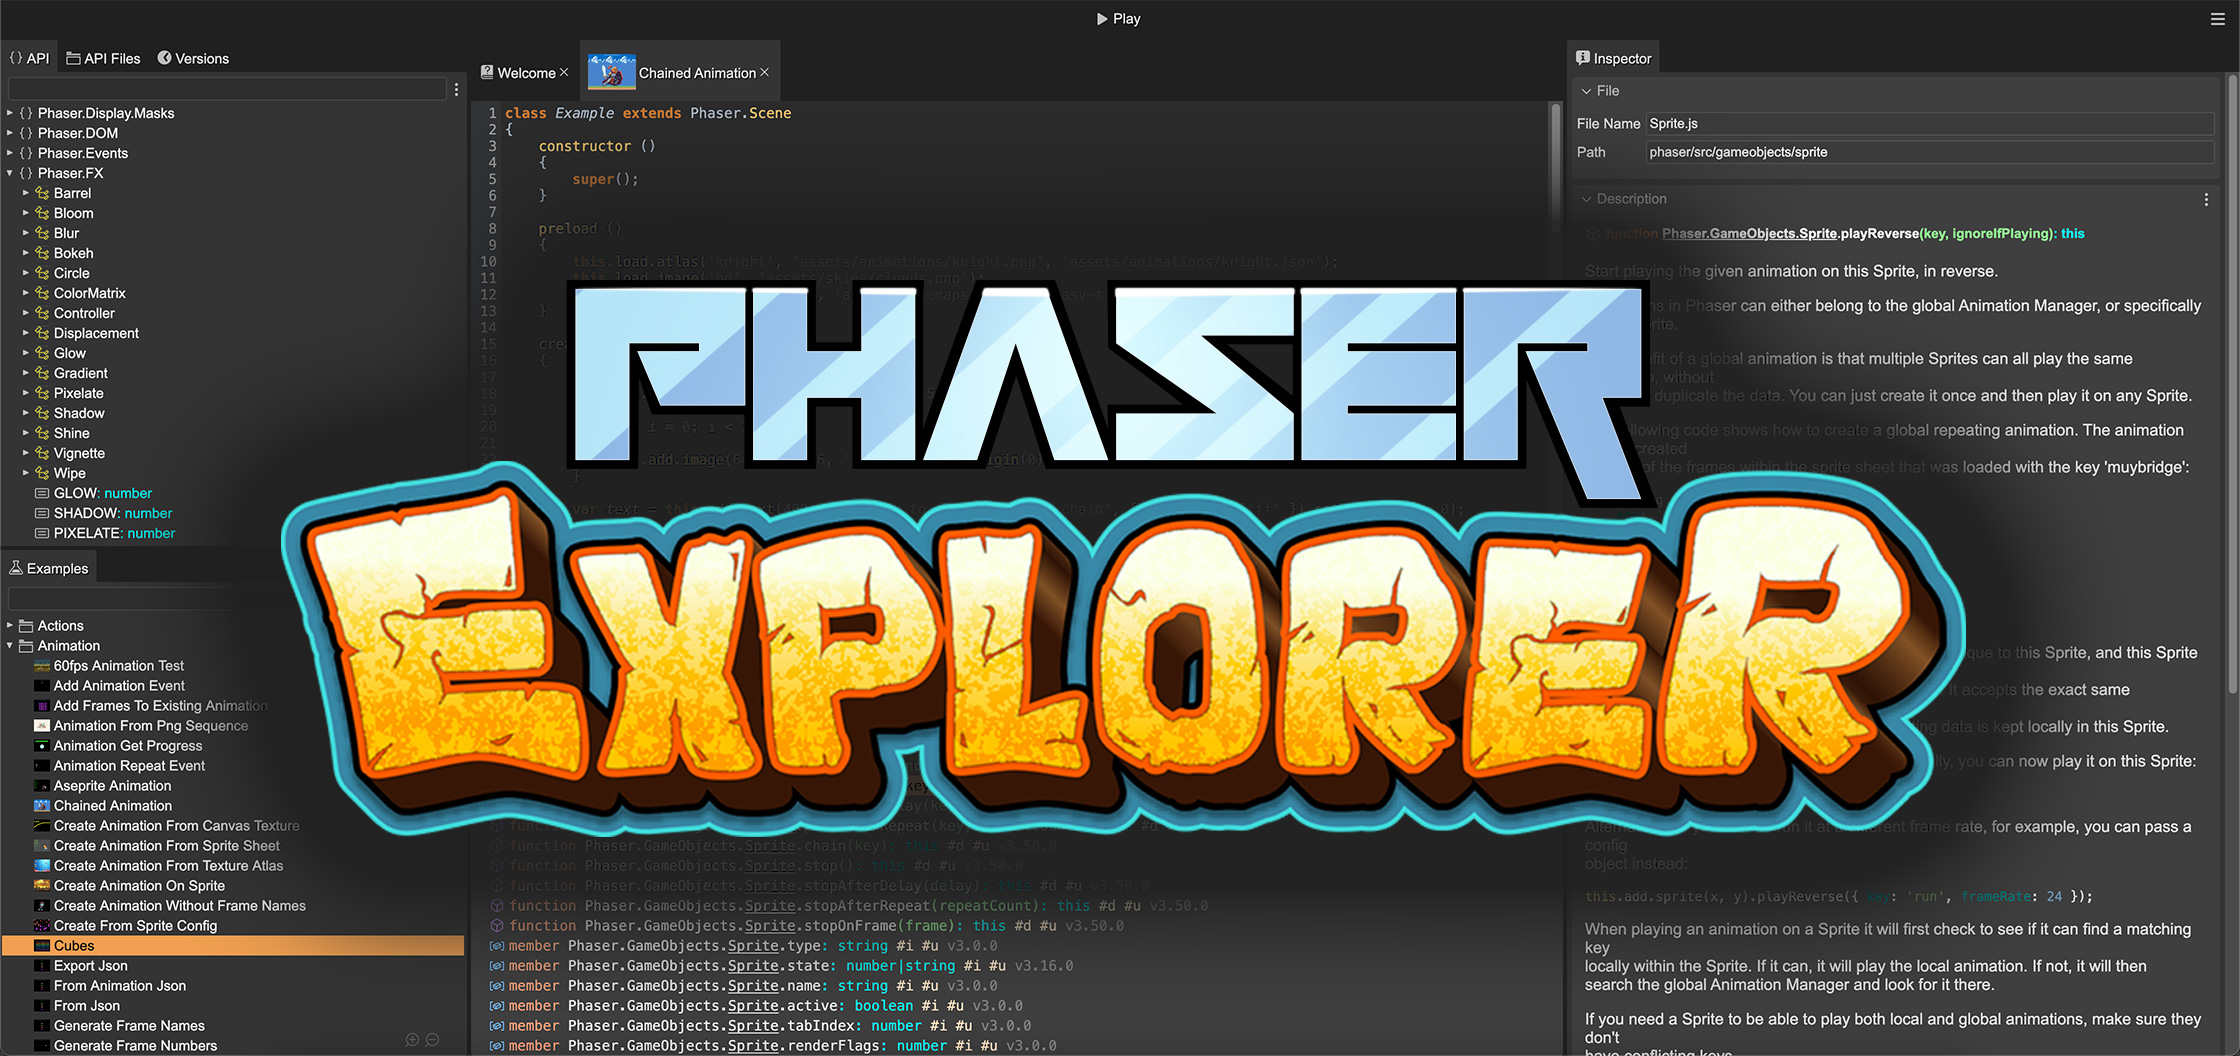Select Shadow in API tree
This screenshot has height=1056, width=2240.
coord(79,413)
